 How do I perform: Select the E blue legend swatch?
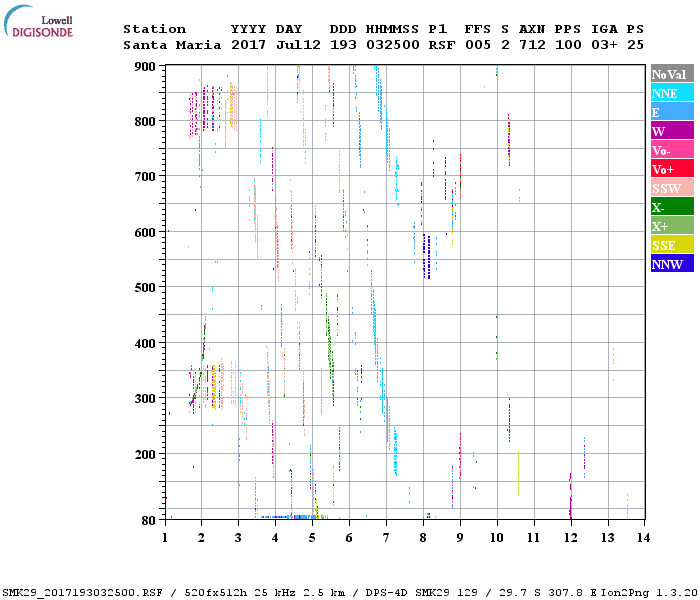(672, 112)
